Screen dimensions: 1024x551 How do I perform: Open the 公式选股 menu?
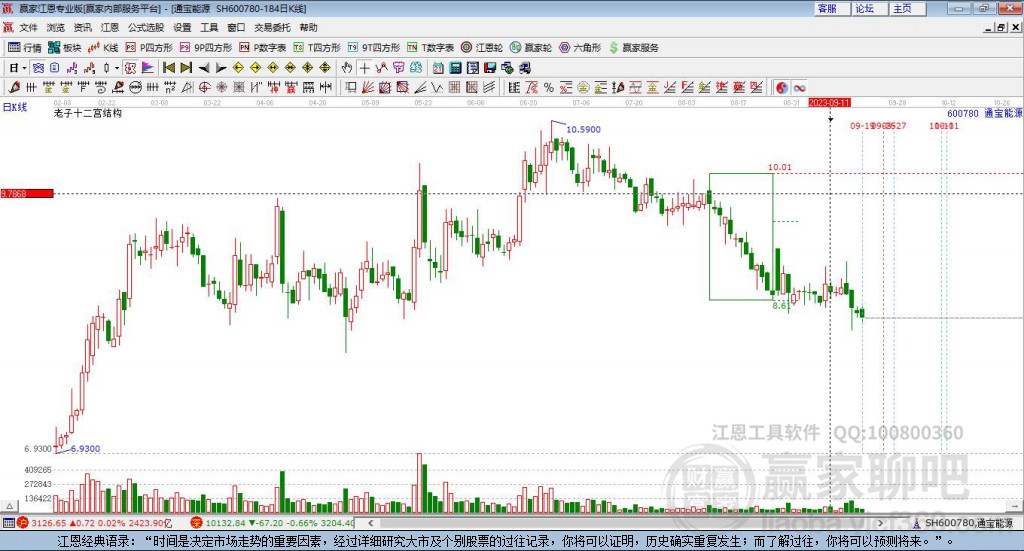click(x=146, y=27)
